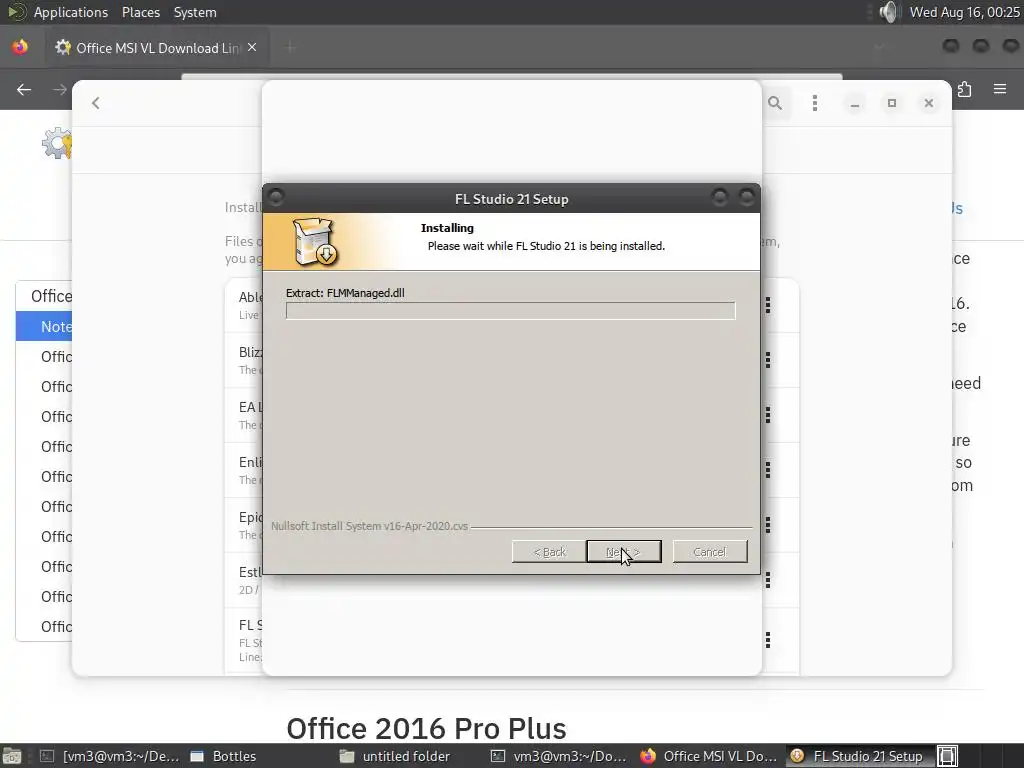This screenshot has width=1024, height=768.
Task: Click the Extract: FLMManaged.dll status text
Action: tap(345, 293)
